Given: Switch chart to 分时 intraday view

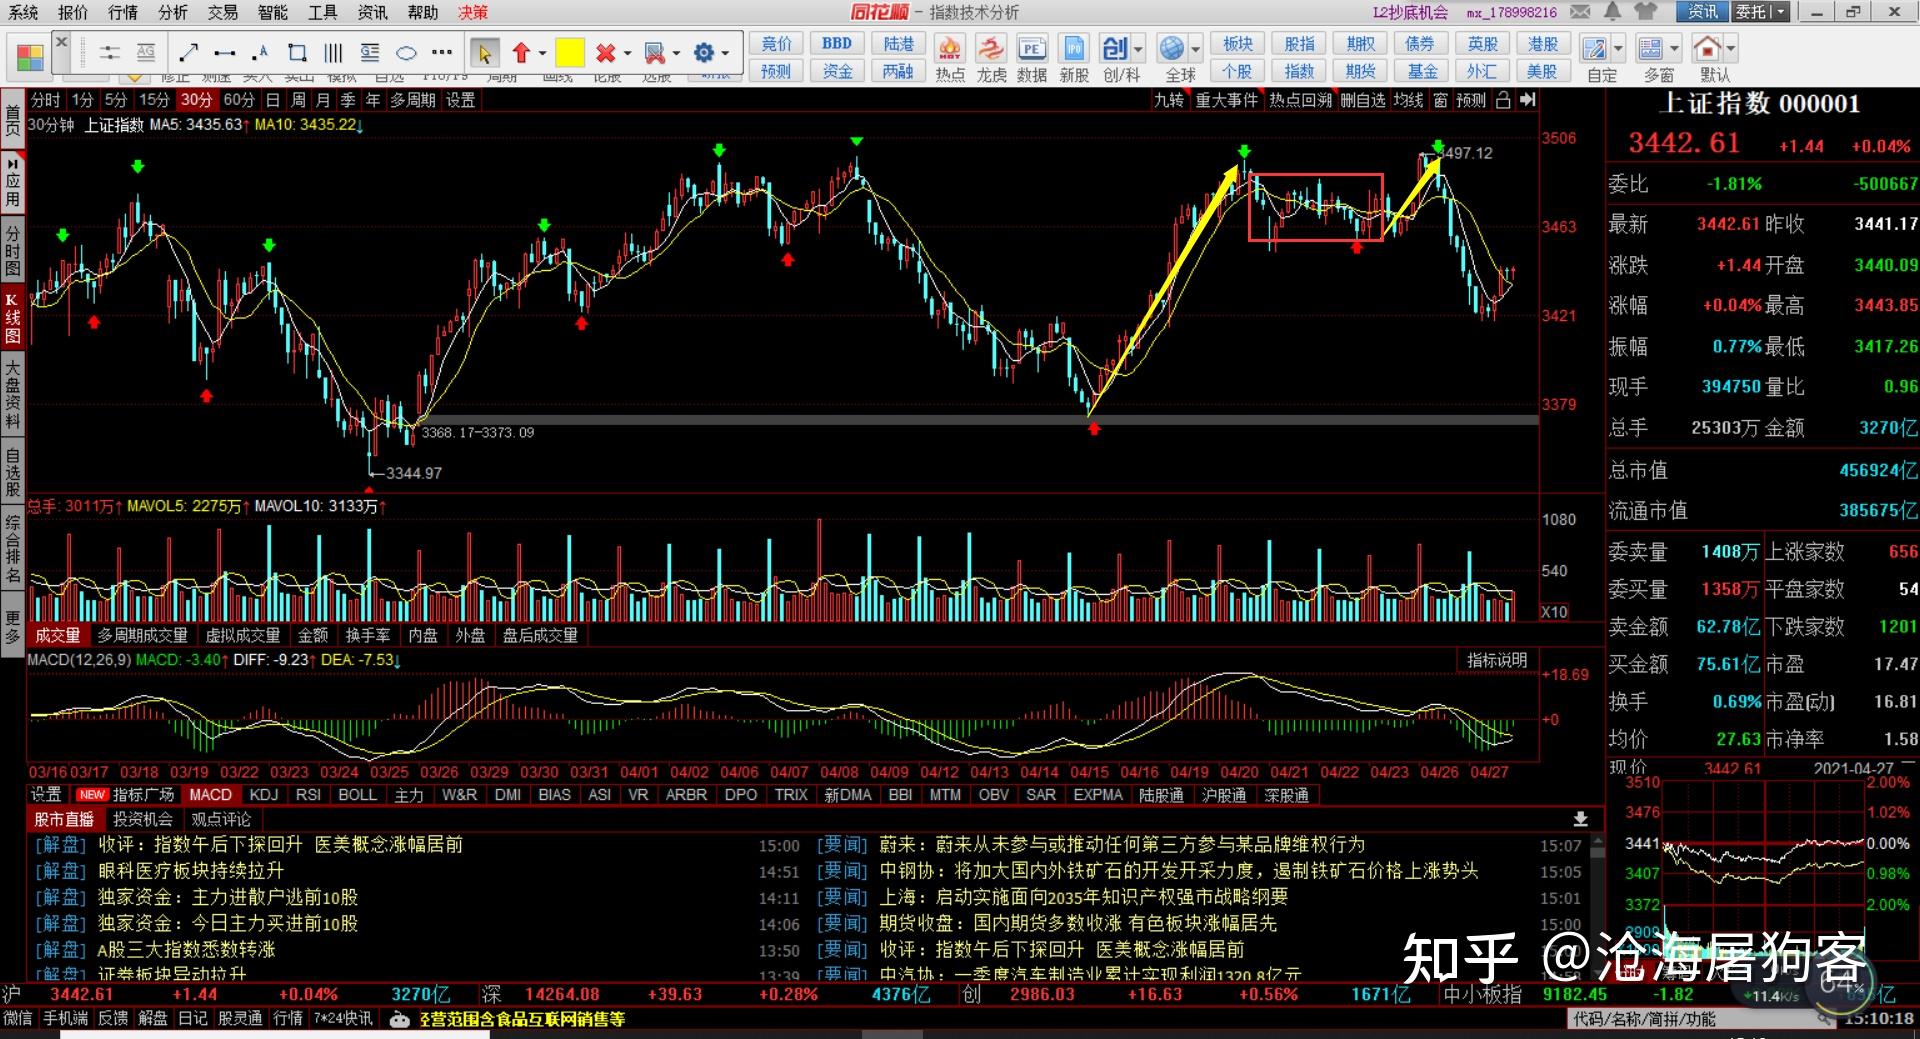Looking at the screenshot, I should (45, 100).
